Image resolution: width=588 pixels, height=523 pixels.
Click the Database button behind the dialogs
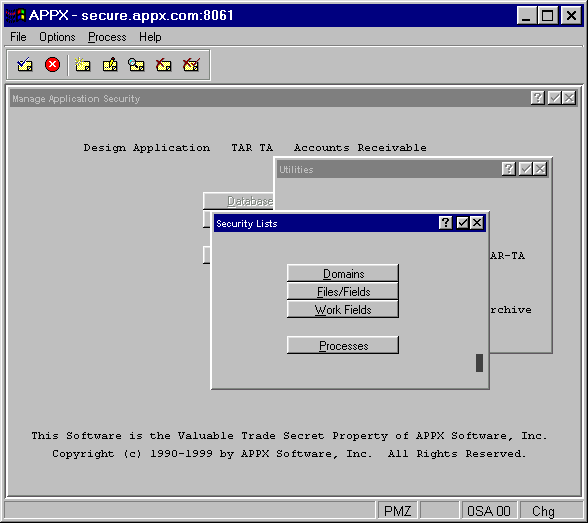[x=238, y=201]
